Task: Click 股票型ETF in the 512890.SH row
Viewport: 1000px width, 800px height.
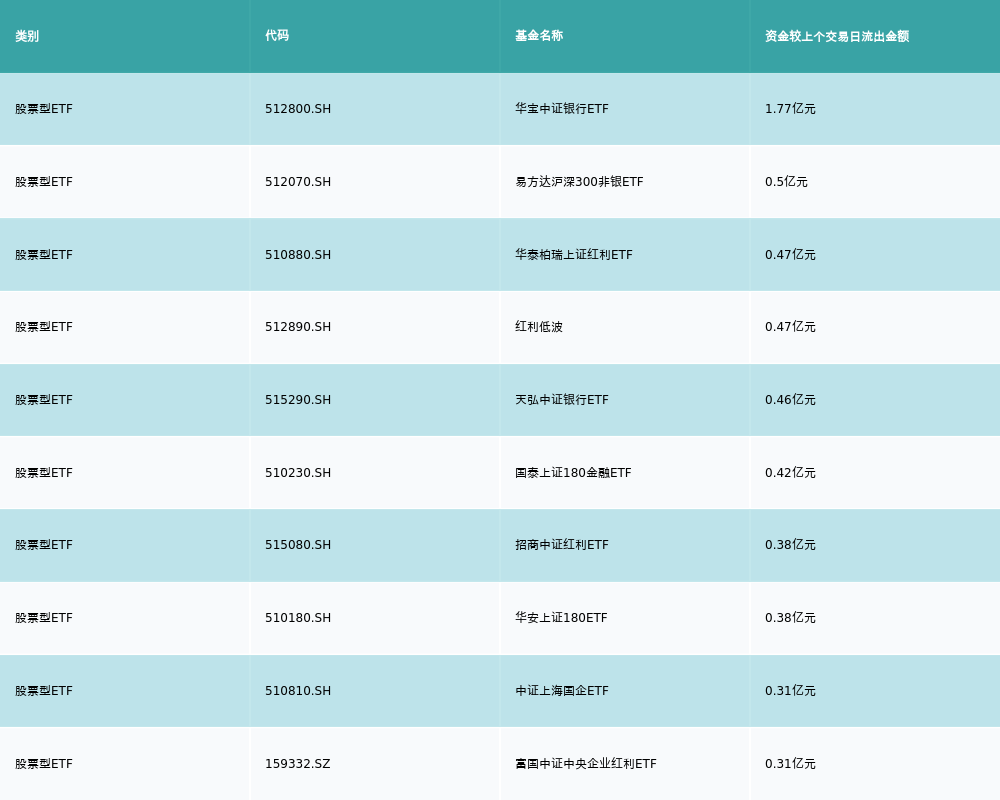Action: [x=44, y=327]
